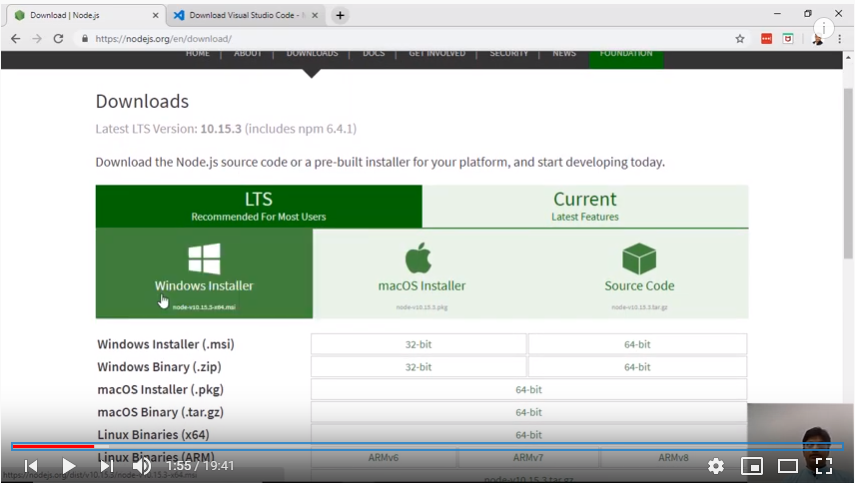Open video settings gear
The width and height of the screenshot is (855, 483).
pos(716,466)
